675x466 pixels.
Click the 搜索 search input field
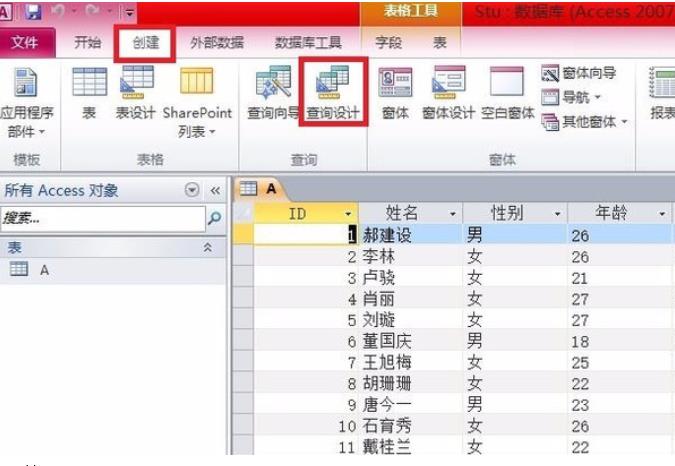(x=103, y=219)
